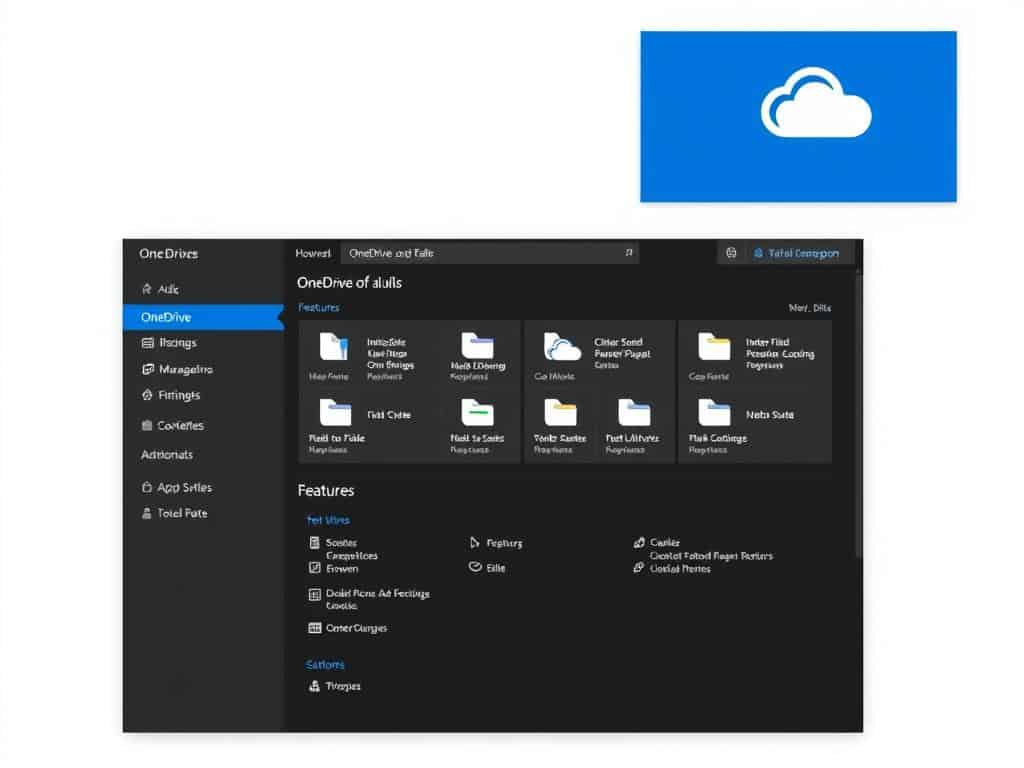The width and height of the screenshot is (1024, 768).
Task: Open the Nall ta Saits folder icon
Action: pos(477,412)
